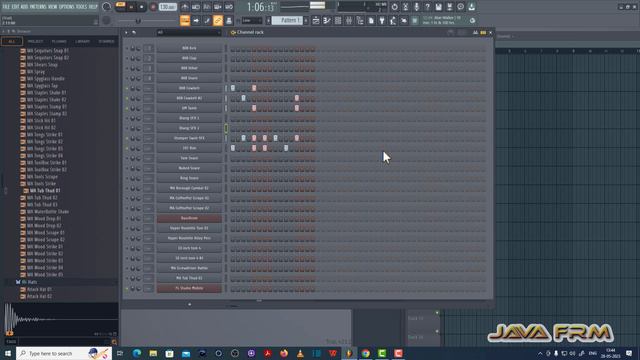The width and height of the screenshot is (640, 360).
Task: Open the Playlist view icon
Action: coord(316,21)
